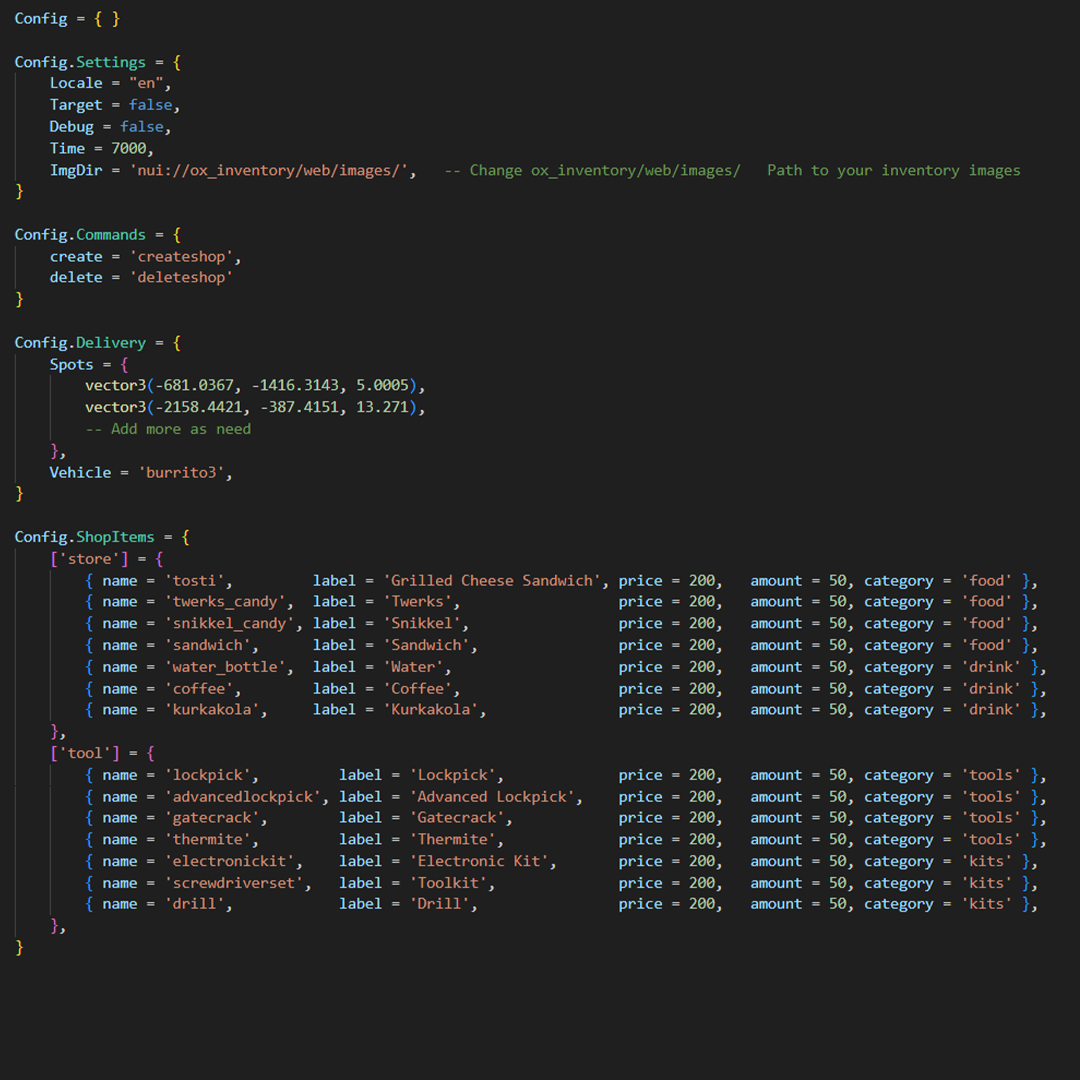Image resolution: width=1080 pixels, height=1080 pixels.
Task: Click the 'twerks_candy' item name
Action: [225, 601]
